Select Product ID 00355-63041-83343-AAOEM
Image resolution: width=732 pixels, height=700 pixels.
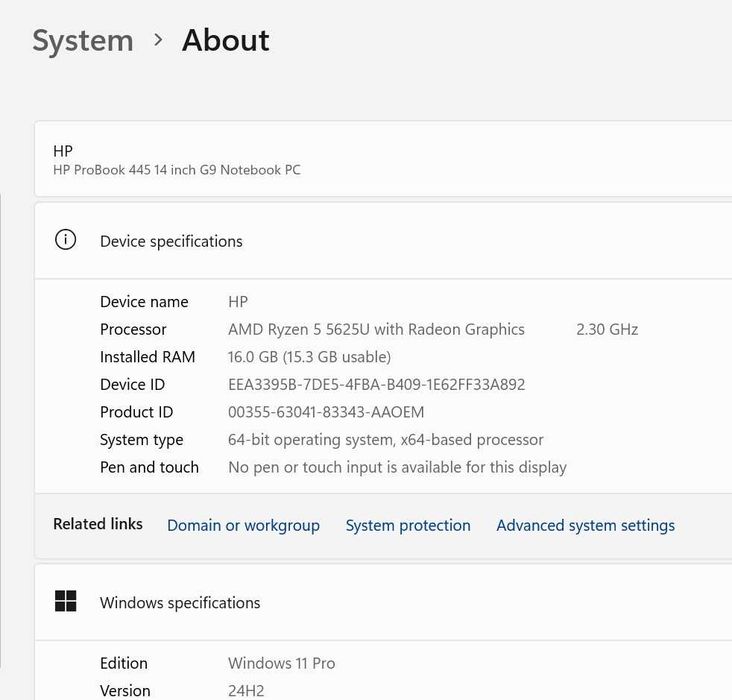click(326, 412)
